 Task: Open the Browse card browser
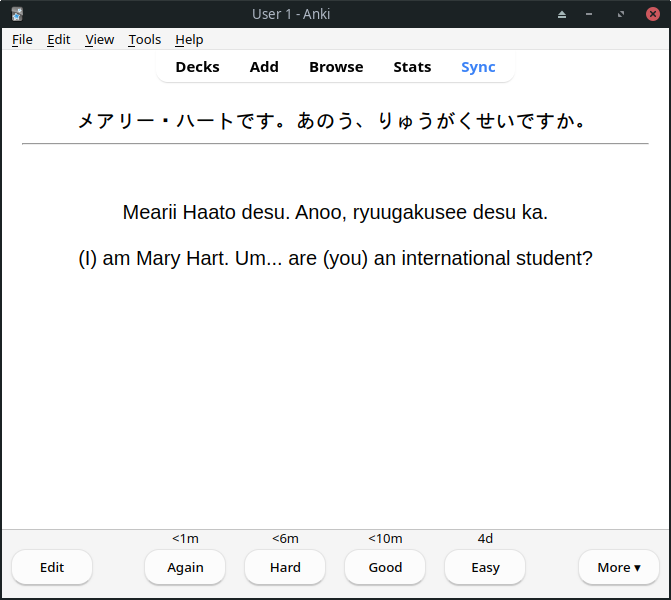(x=336, y=67)
